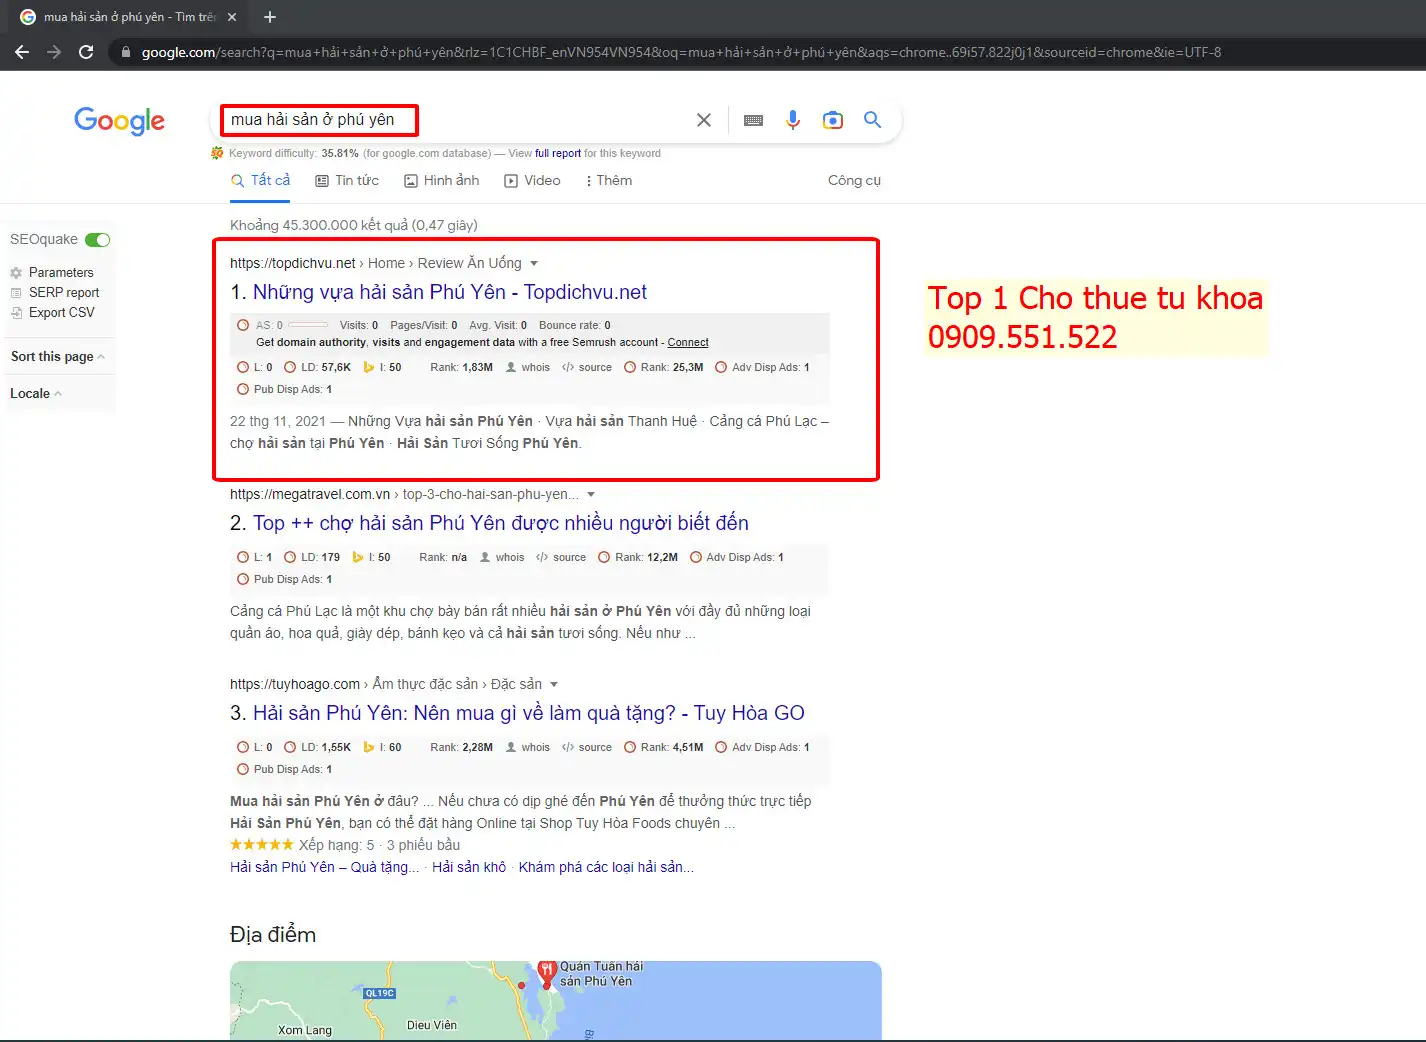Screen dimensions: 1426x1042
Task: Click the Semrush 'Connect' link
Action: click(688, 342)
